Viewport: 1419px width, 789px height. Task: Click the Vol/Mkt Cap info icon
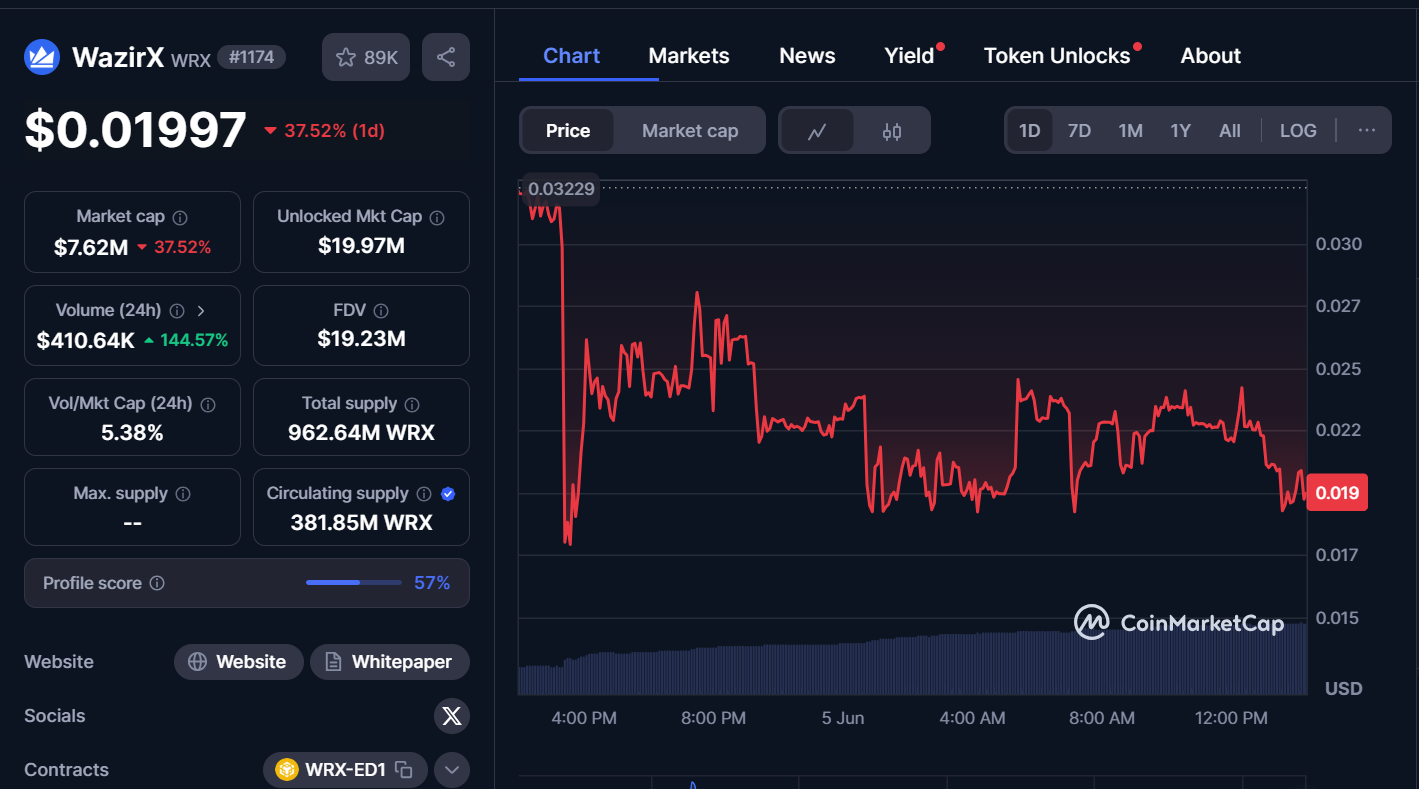[208, 405]
